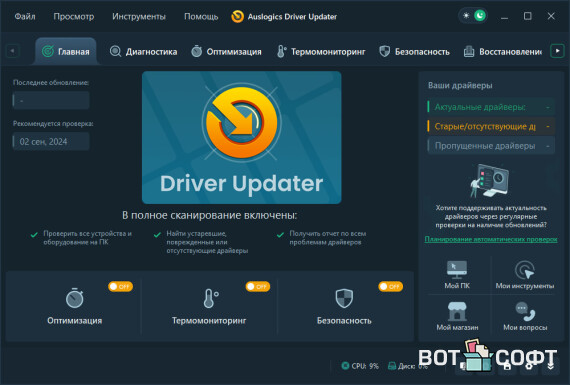Switch to the Восстановление tab
570x385 pixels.
(x=502, y=52)
